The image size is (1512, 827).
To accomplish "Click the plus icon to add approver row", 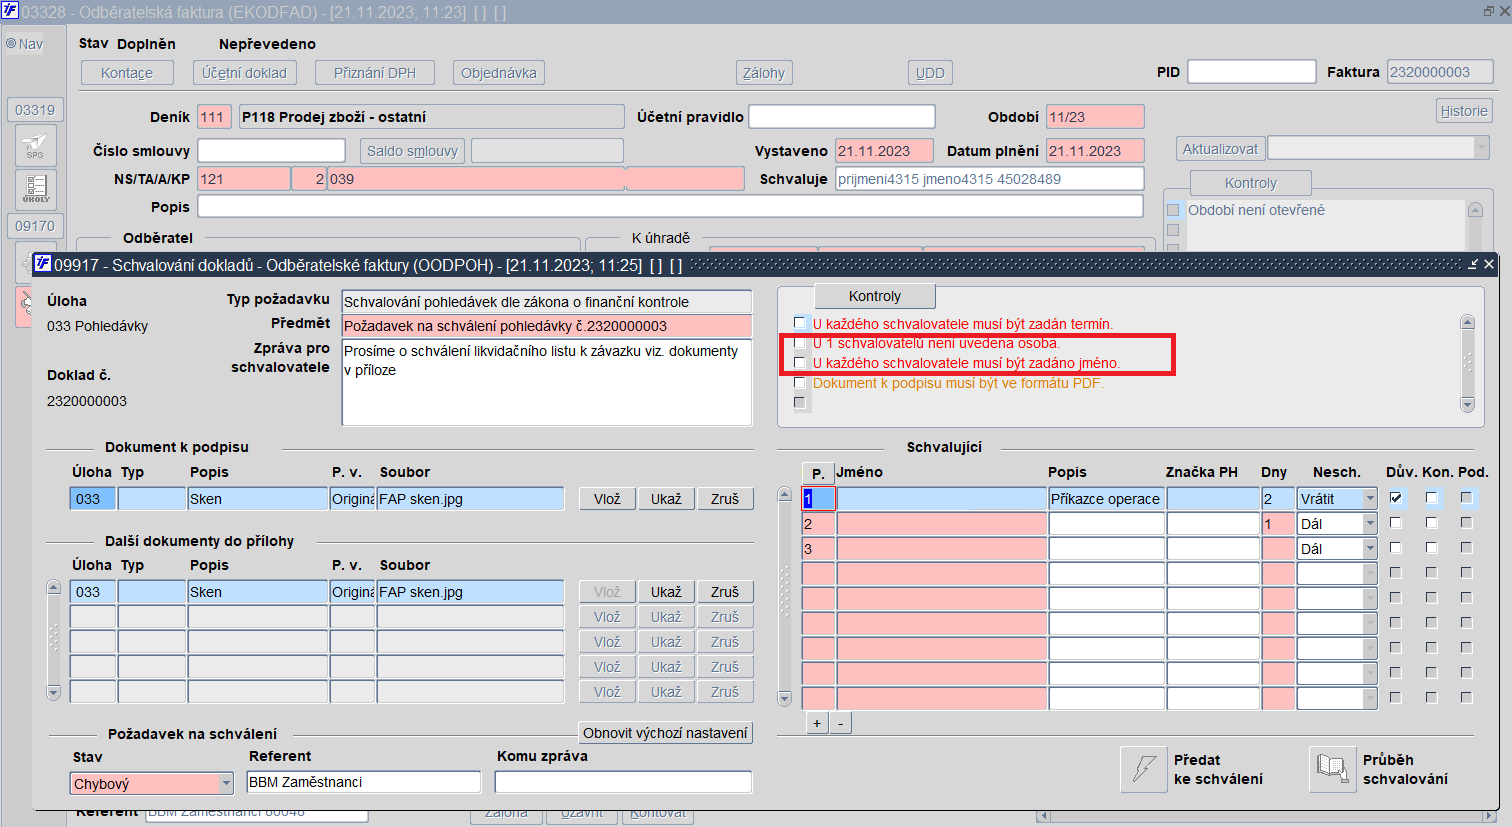I will click(817, 723).
